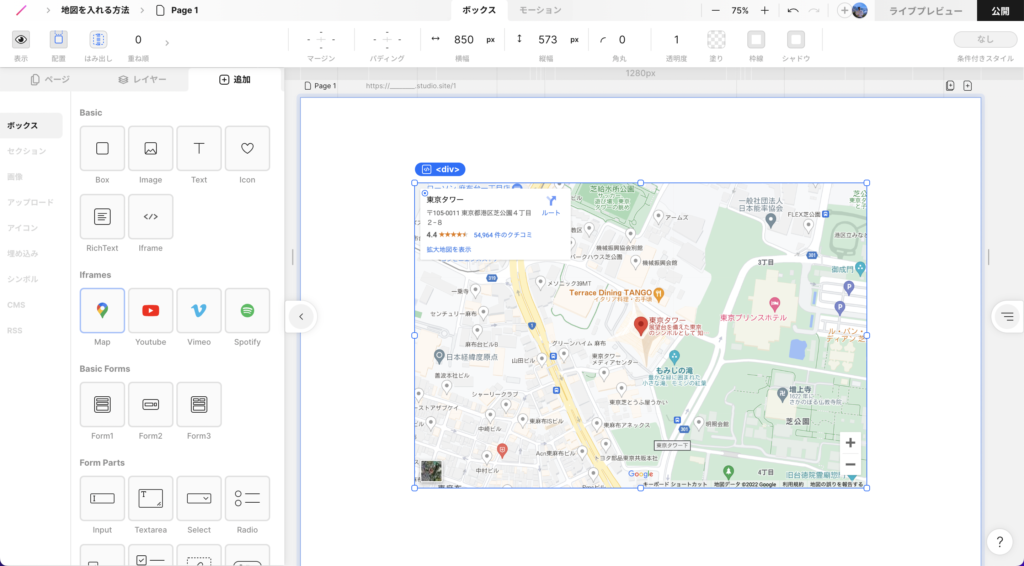Click the ルート directions link on map
Viewport: 1024px width, 566px height.
coord(551,206)
